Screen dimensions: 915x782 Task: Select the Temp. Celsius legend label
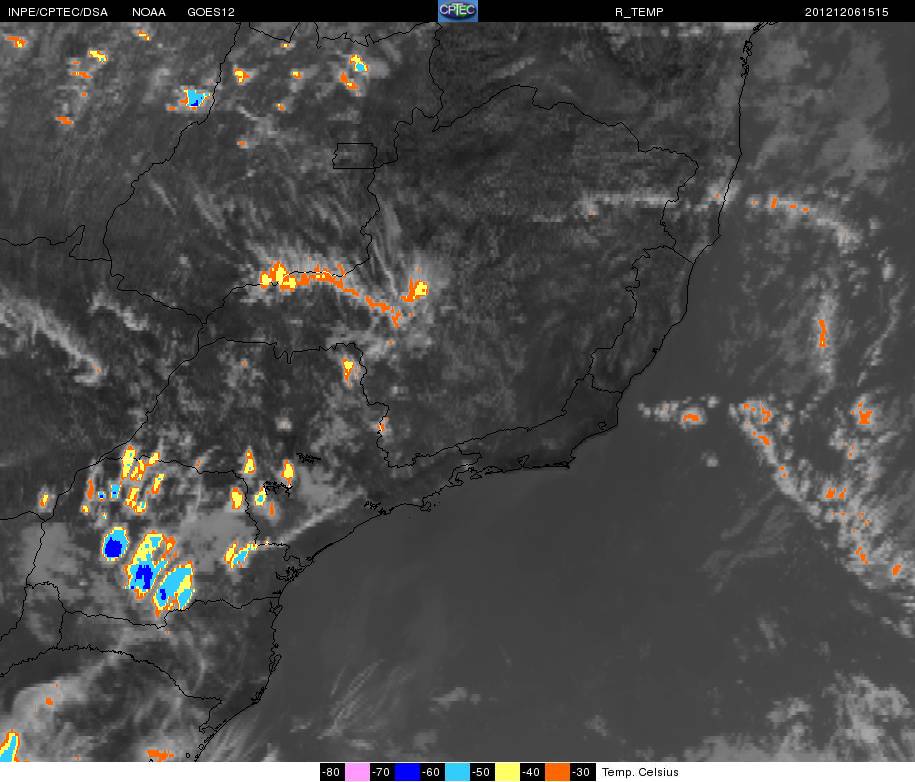[640, 772]
